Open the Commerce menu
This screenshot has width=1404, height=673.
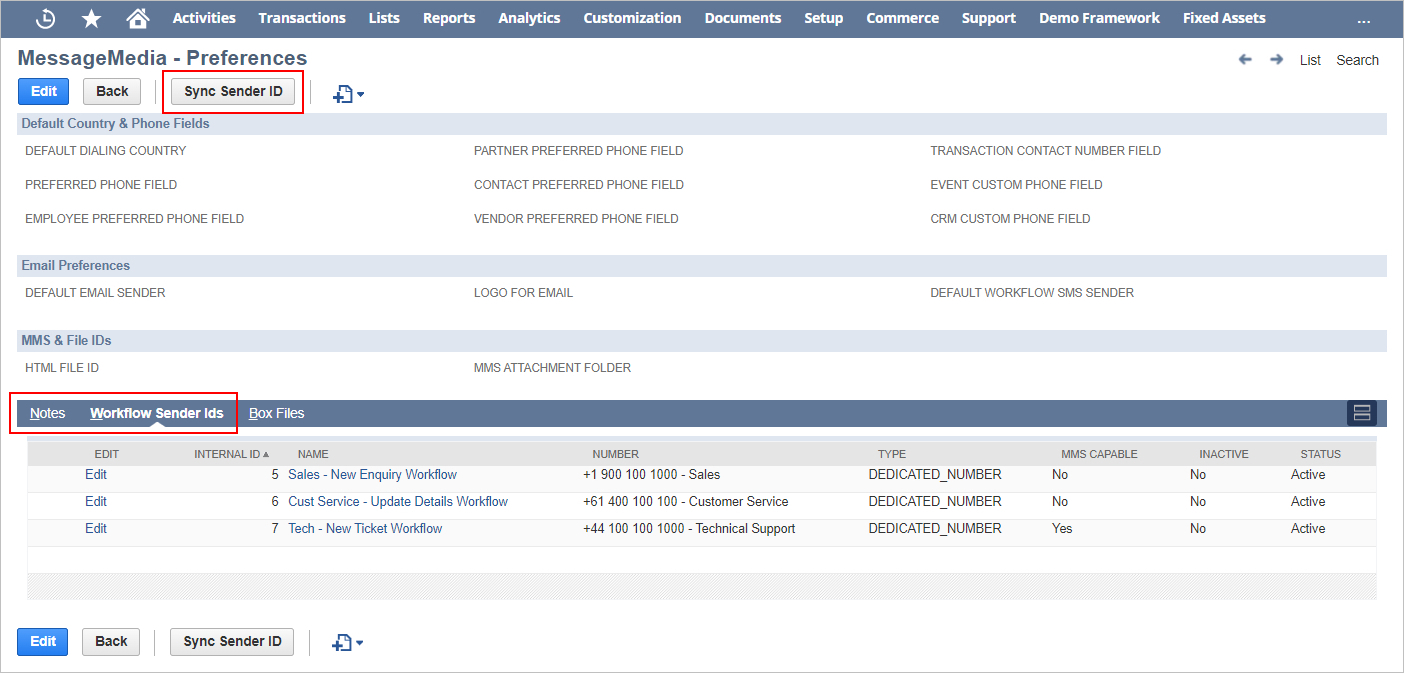pos(903,18)
